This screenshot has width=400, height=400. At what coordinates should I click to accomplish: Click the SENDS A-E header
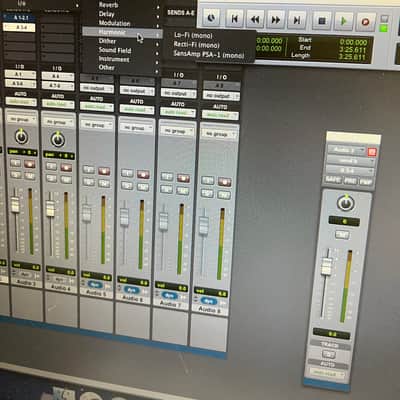180,13
